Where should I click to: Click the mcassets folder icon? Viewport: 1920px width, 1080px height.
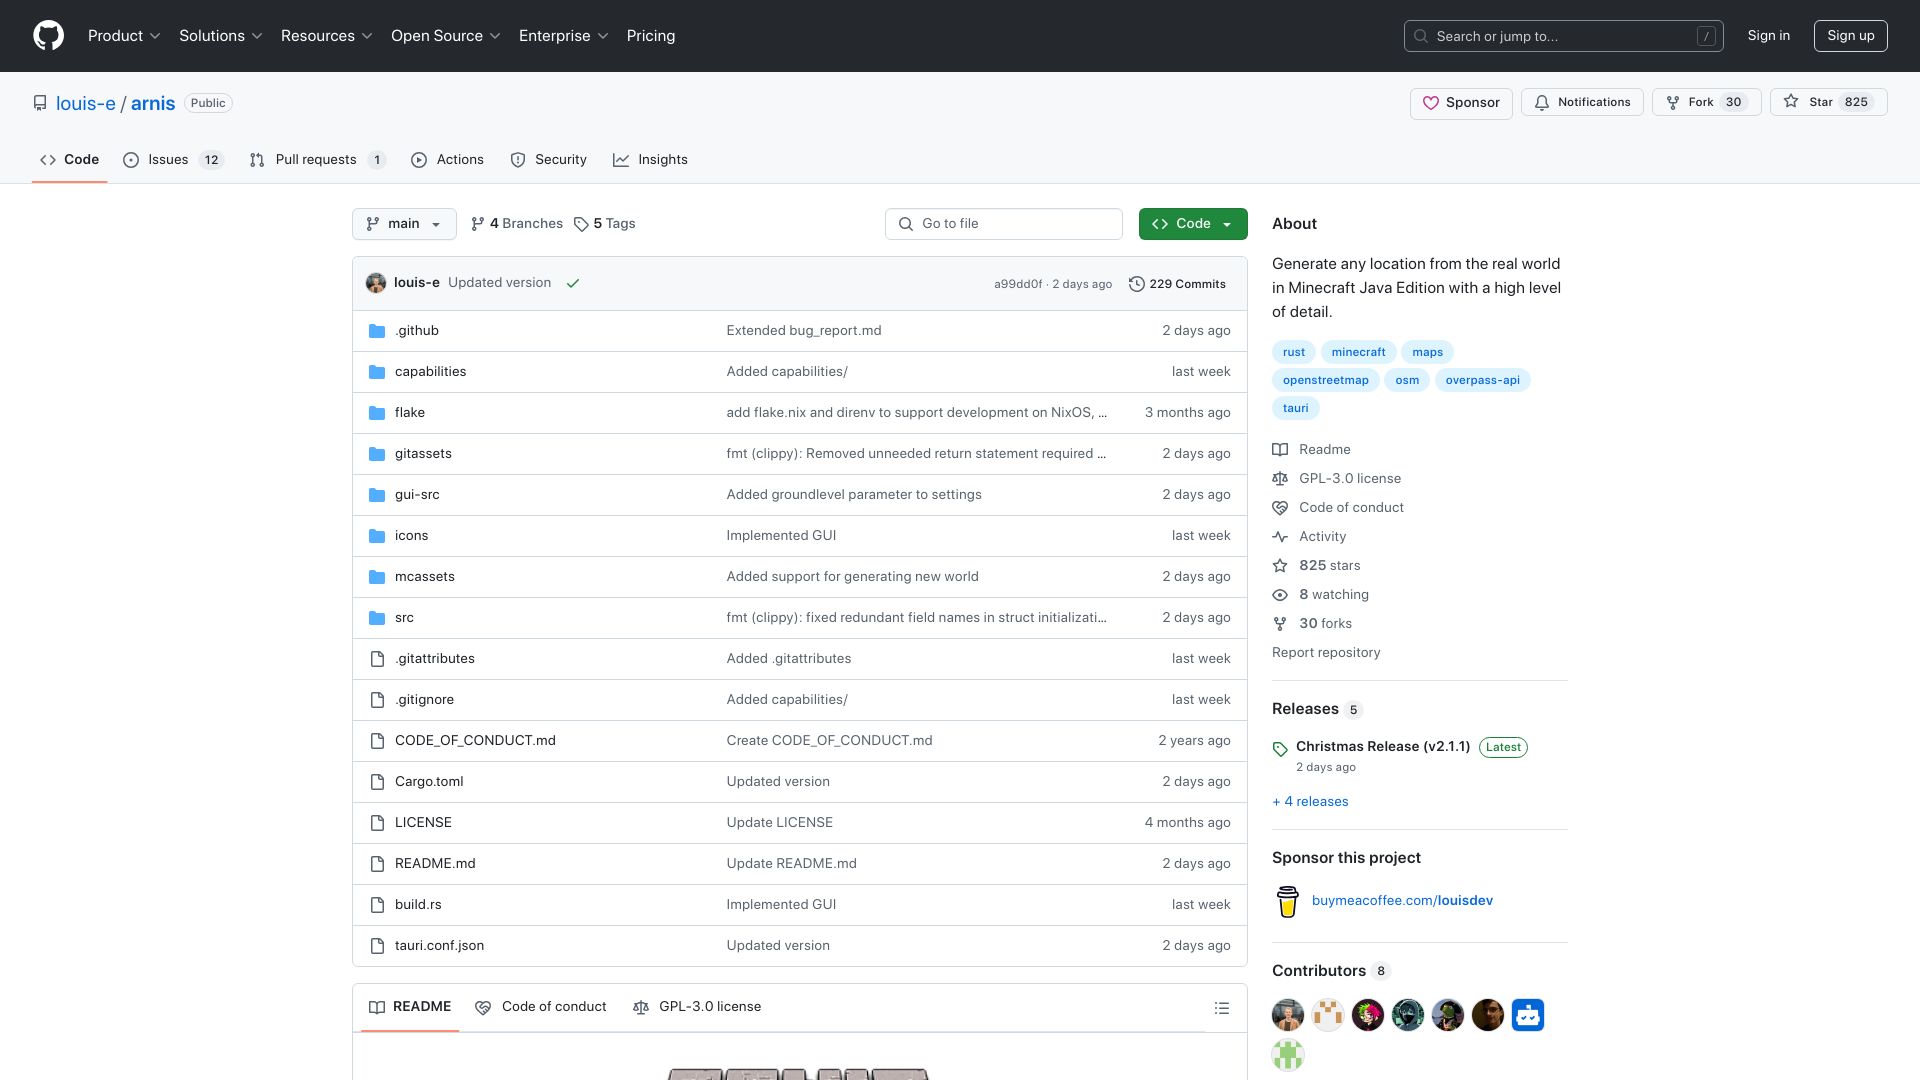[377, 577]
